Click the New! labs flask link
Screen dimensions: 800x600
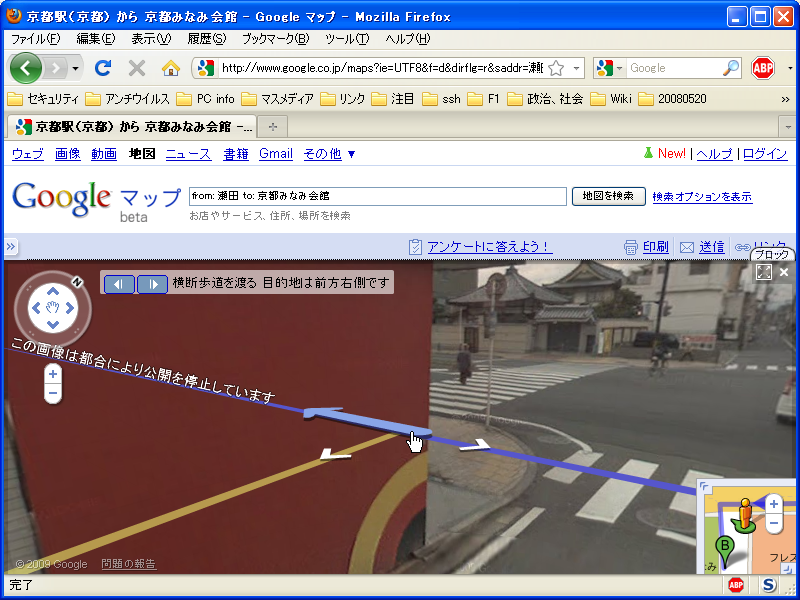pyautogui.click(x=664, y=154)
